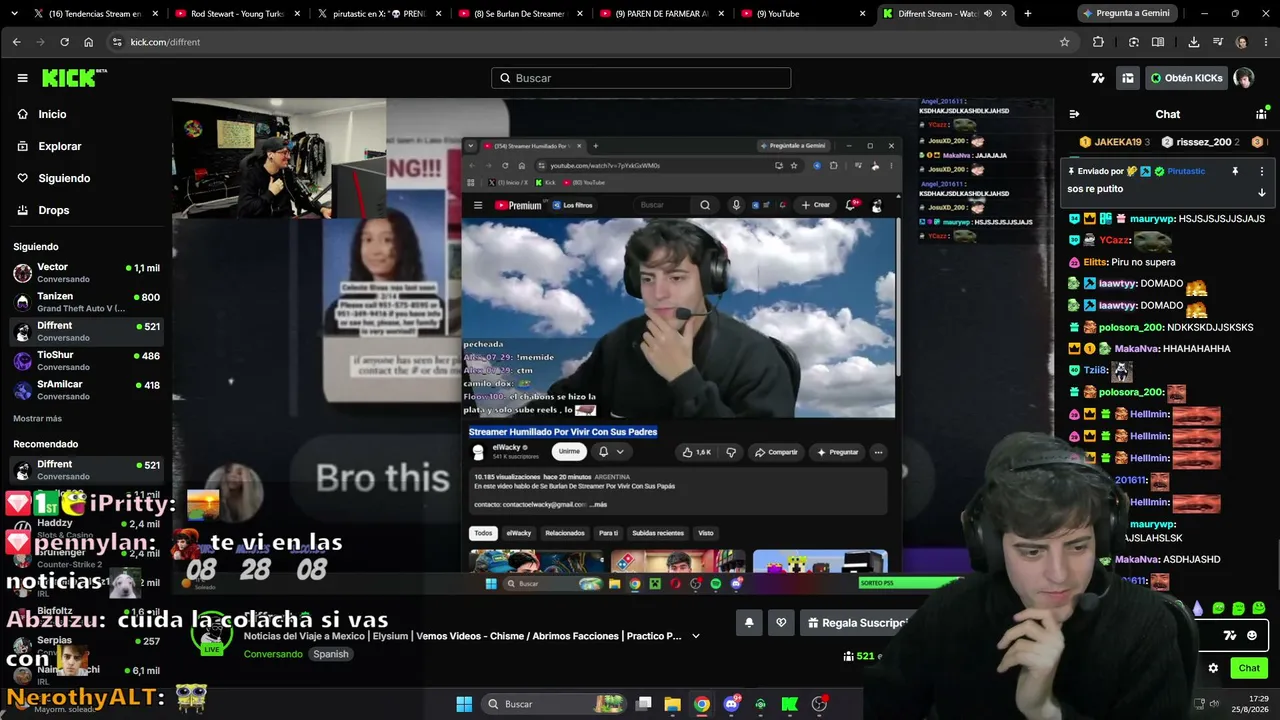Click the streamer avatar with LIVE badge

click(213, 633)
